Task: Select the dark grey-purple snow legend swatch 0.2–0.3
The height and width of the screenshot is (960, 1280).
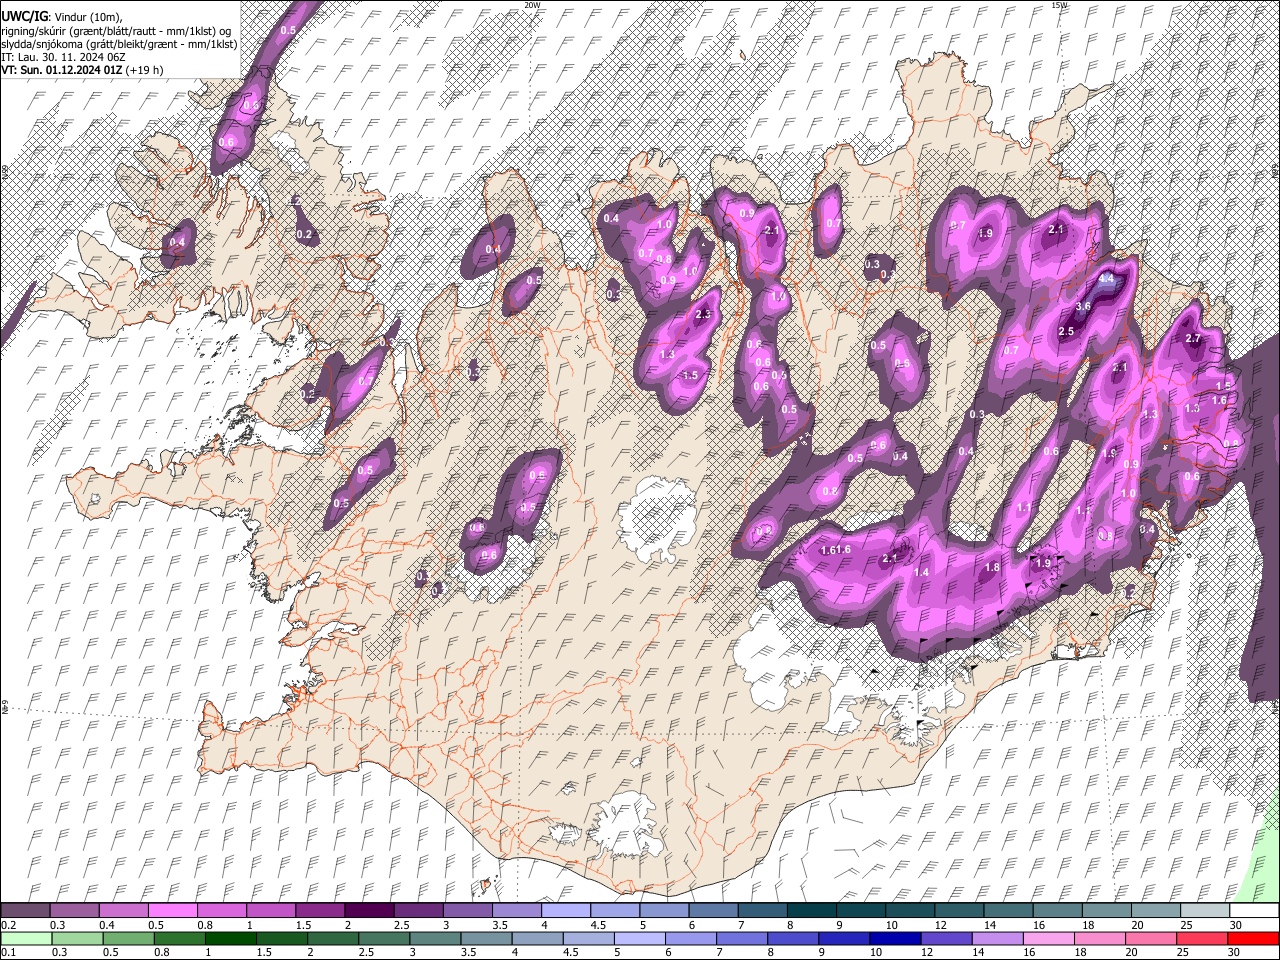Action: point(25,910)
